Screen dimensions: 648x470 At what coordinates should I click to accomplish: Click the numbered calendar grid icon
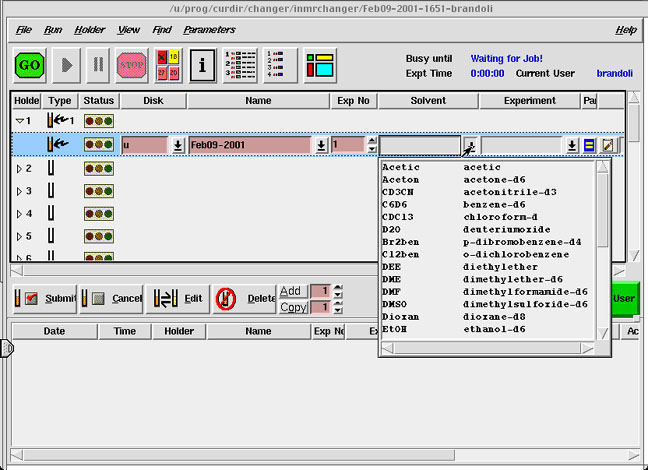166,65
